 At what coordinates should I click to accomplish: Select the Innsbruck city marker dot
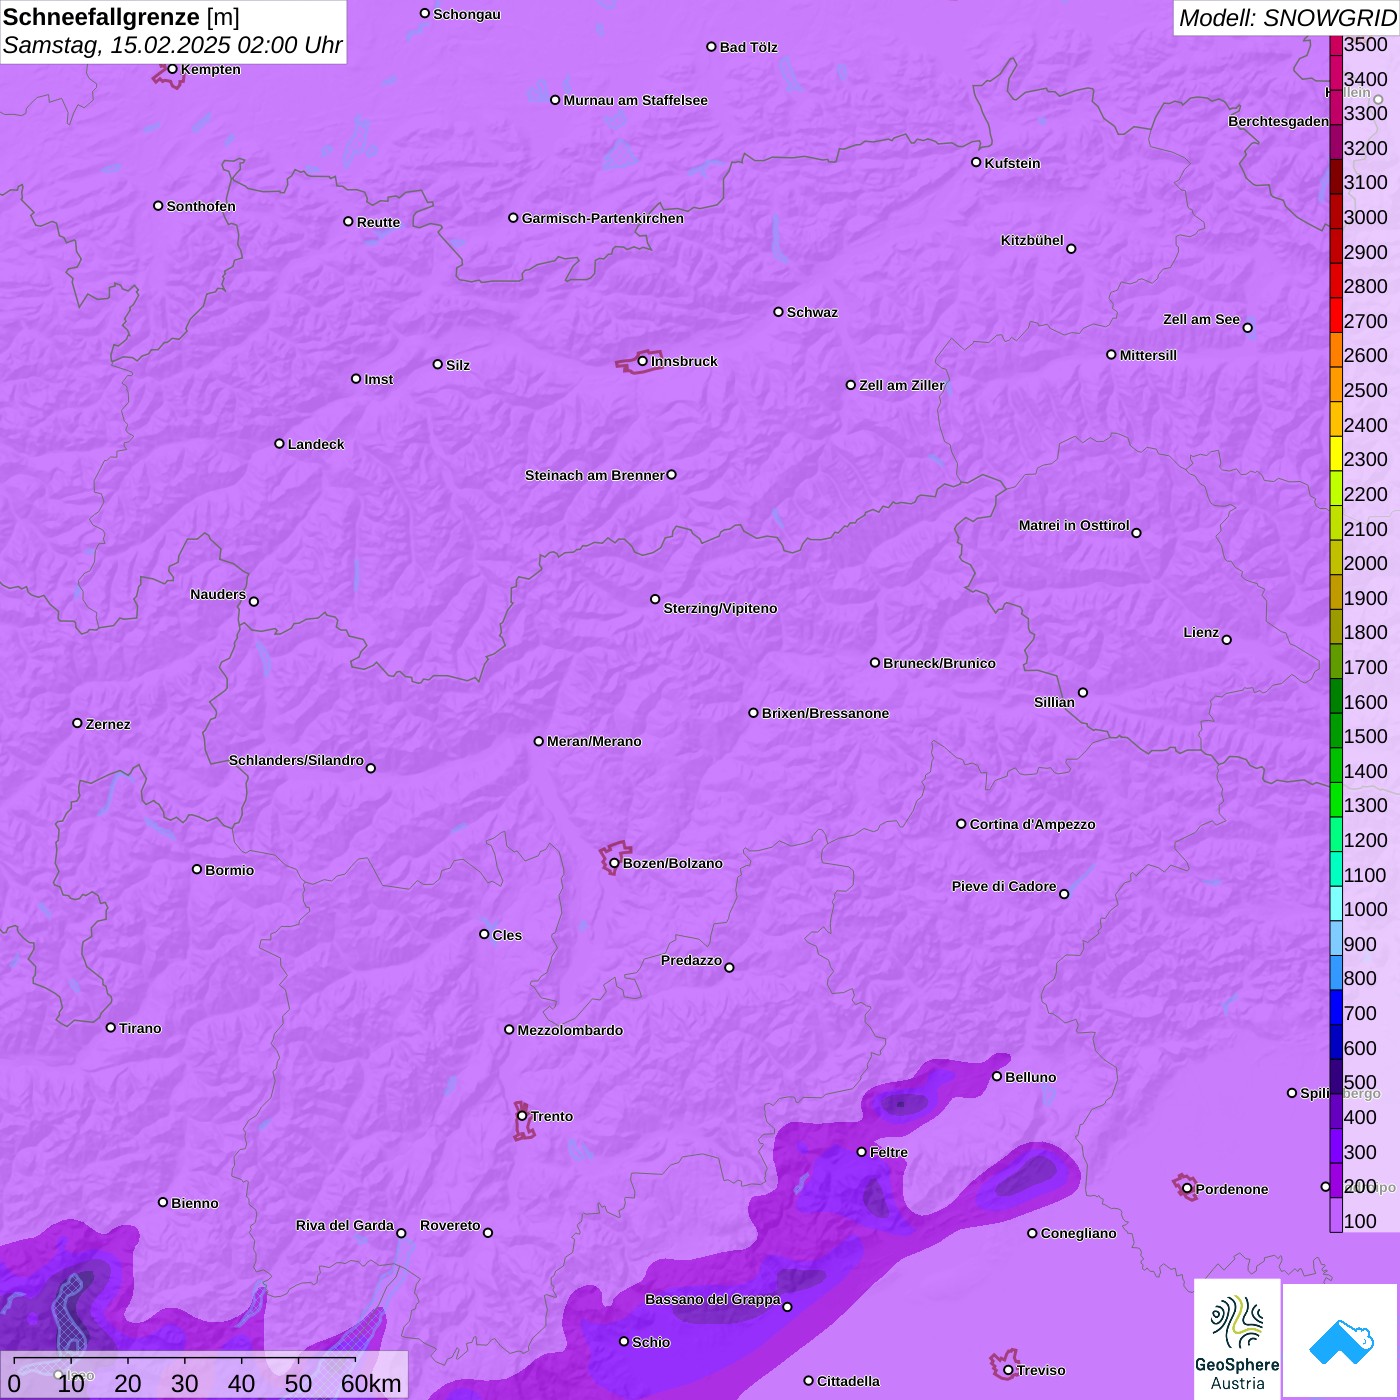[642, 361]
